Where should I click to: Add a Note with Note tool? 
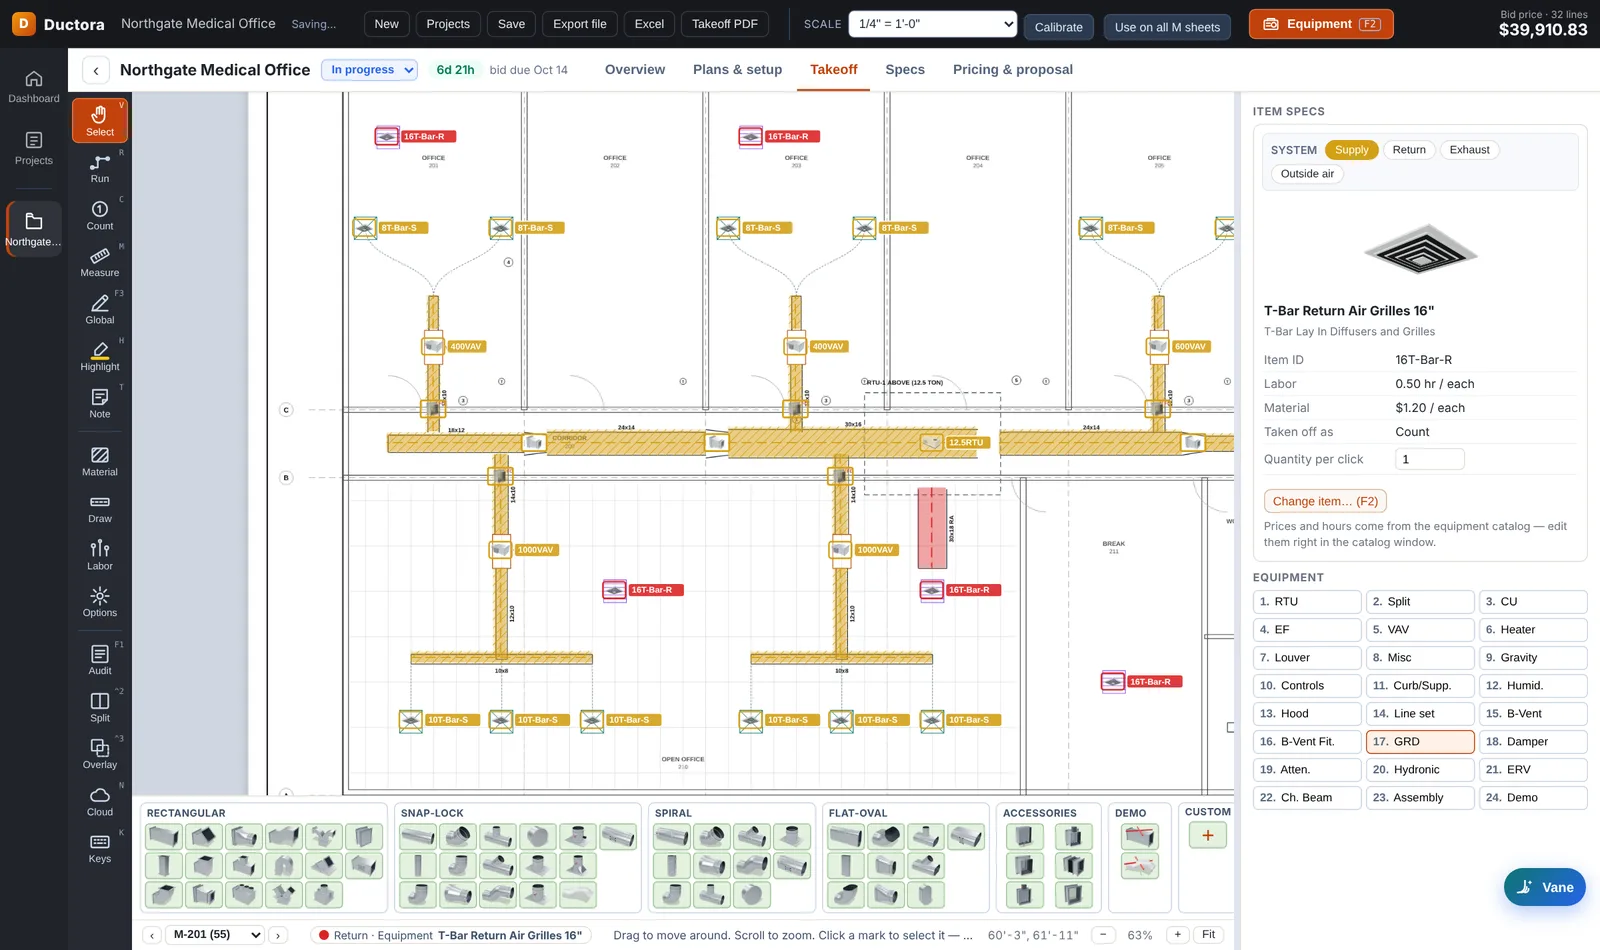(100, 403)
